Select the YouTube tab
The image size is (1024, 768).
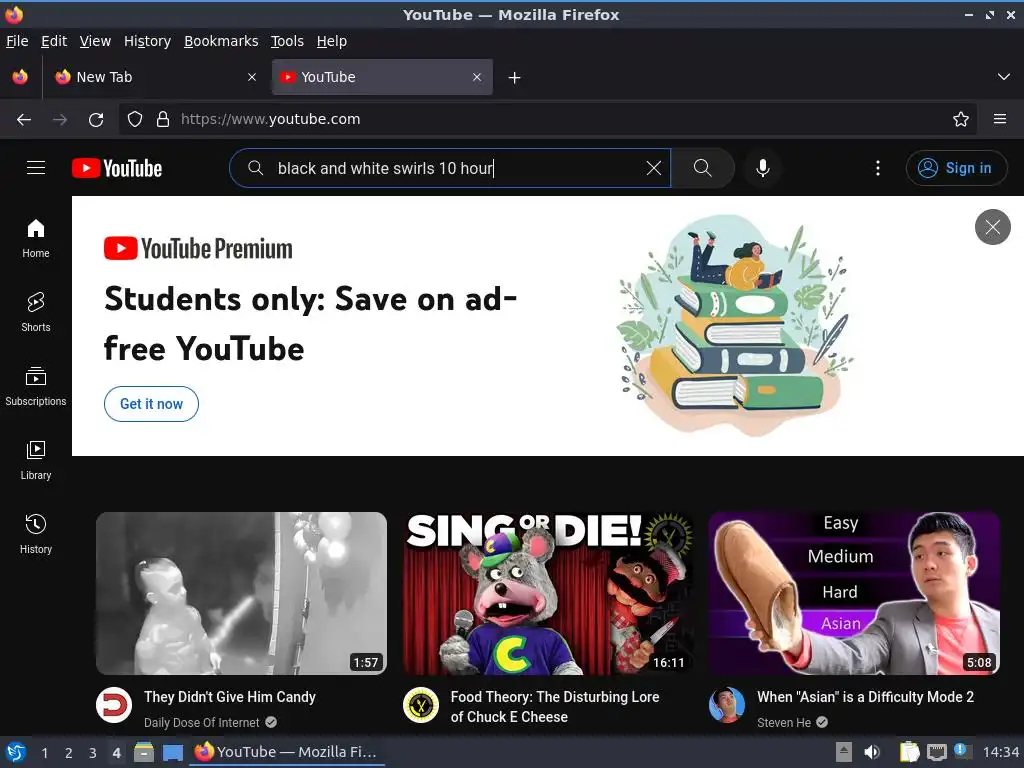[382, 77]
